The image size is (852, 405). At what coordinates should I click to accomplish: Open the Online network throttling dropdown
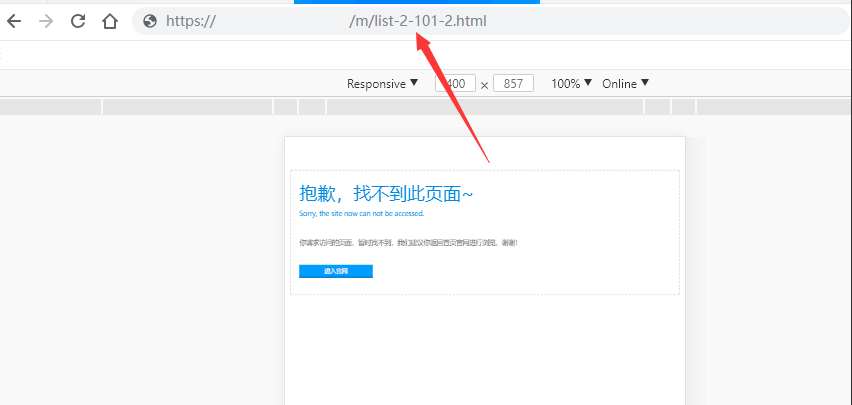[625, 84]
